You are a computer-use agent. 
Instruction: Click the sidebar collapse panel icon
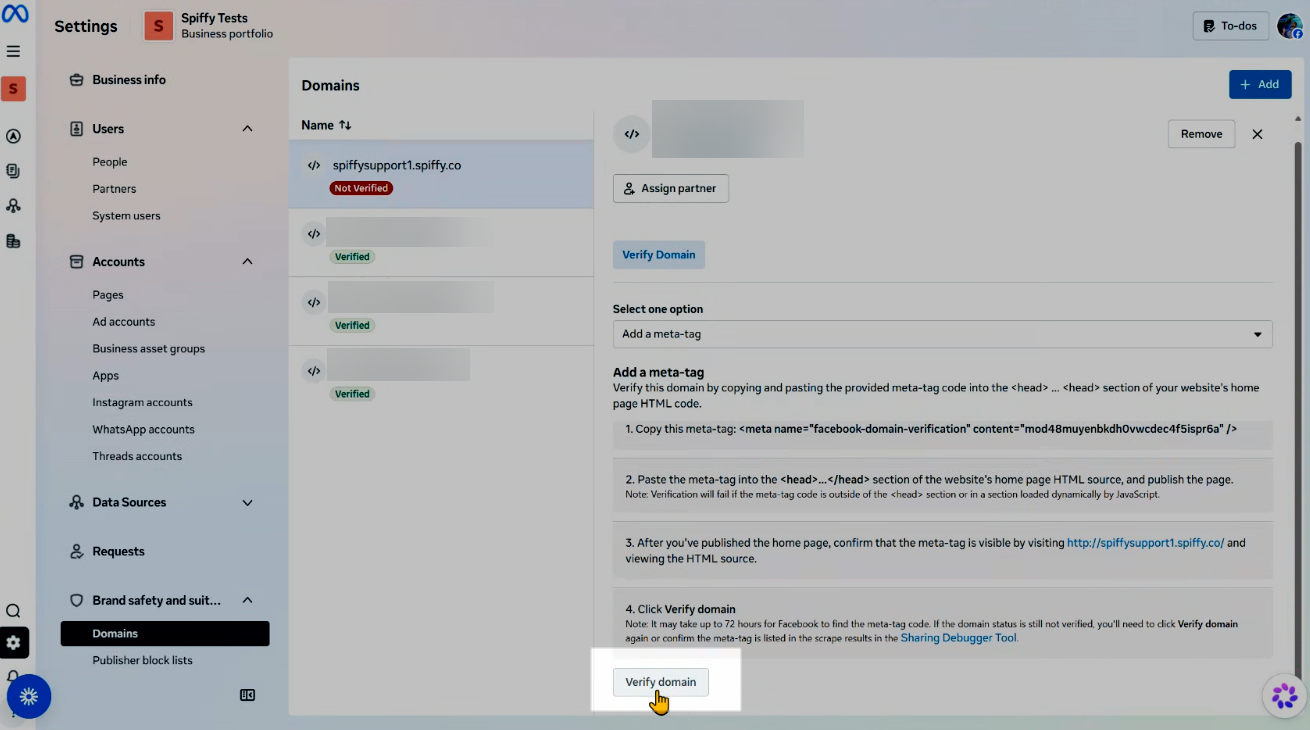[248, 695]
